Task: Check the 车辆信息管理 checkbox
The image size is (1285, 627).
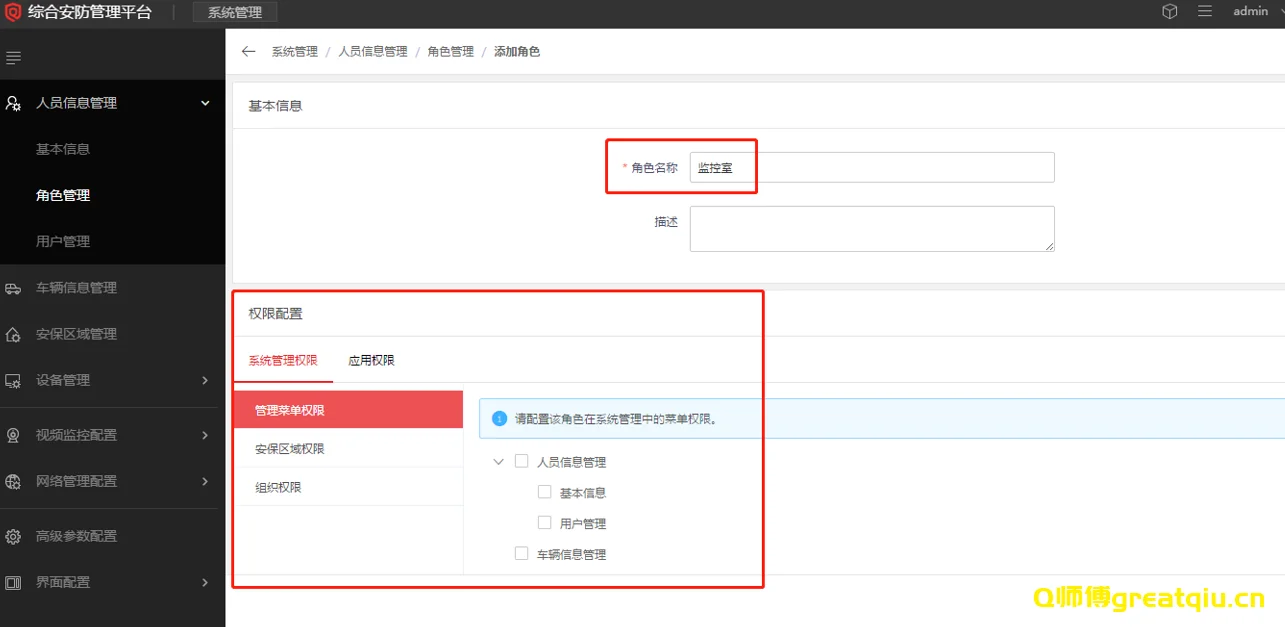Action: coord(521,553)
